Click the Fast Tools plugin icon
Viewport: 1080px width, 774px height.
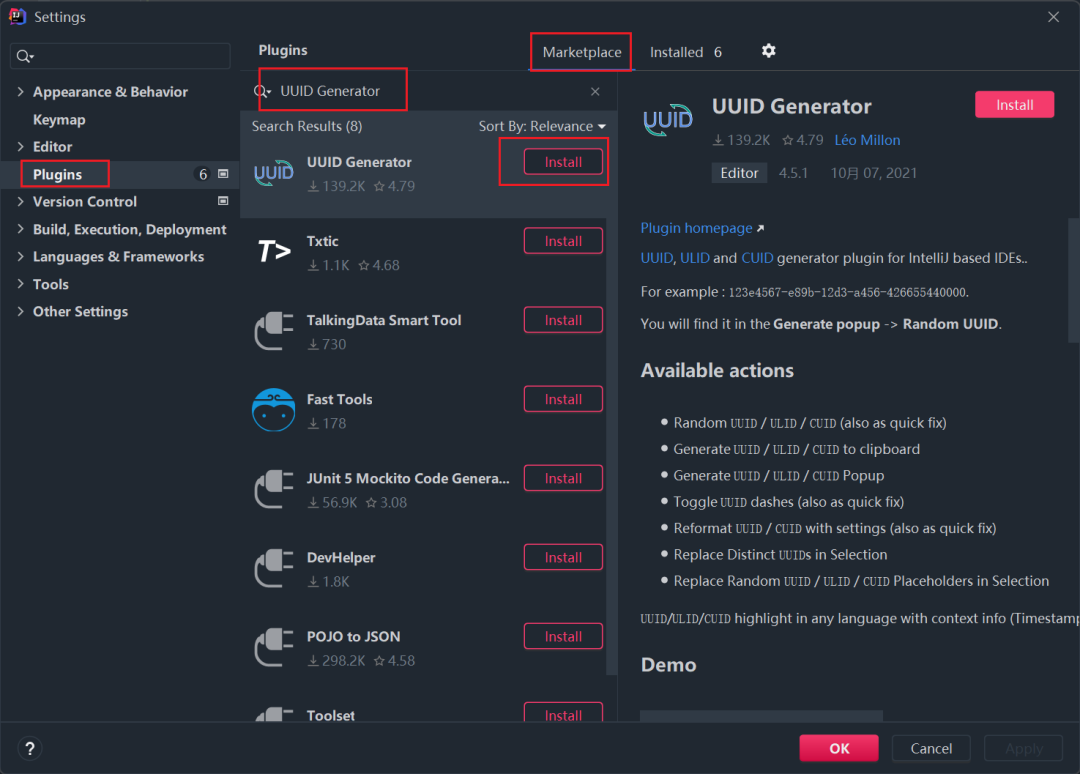(273, 410)
